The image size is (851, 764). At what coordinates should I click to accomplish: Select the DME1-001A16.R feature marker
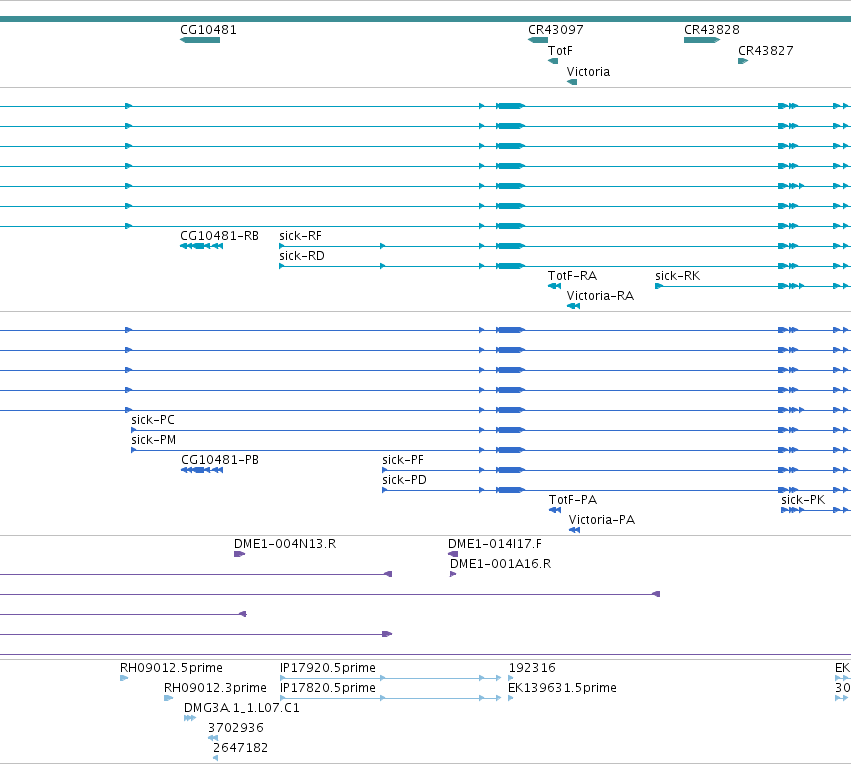click(453, 574)
